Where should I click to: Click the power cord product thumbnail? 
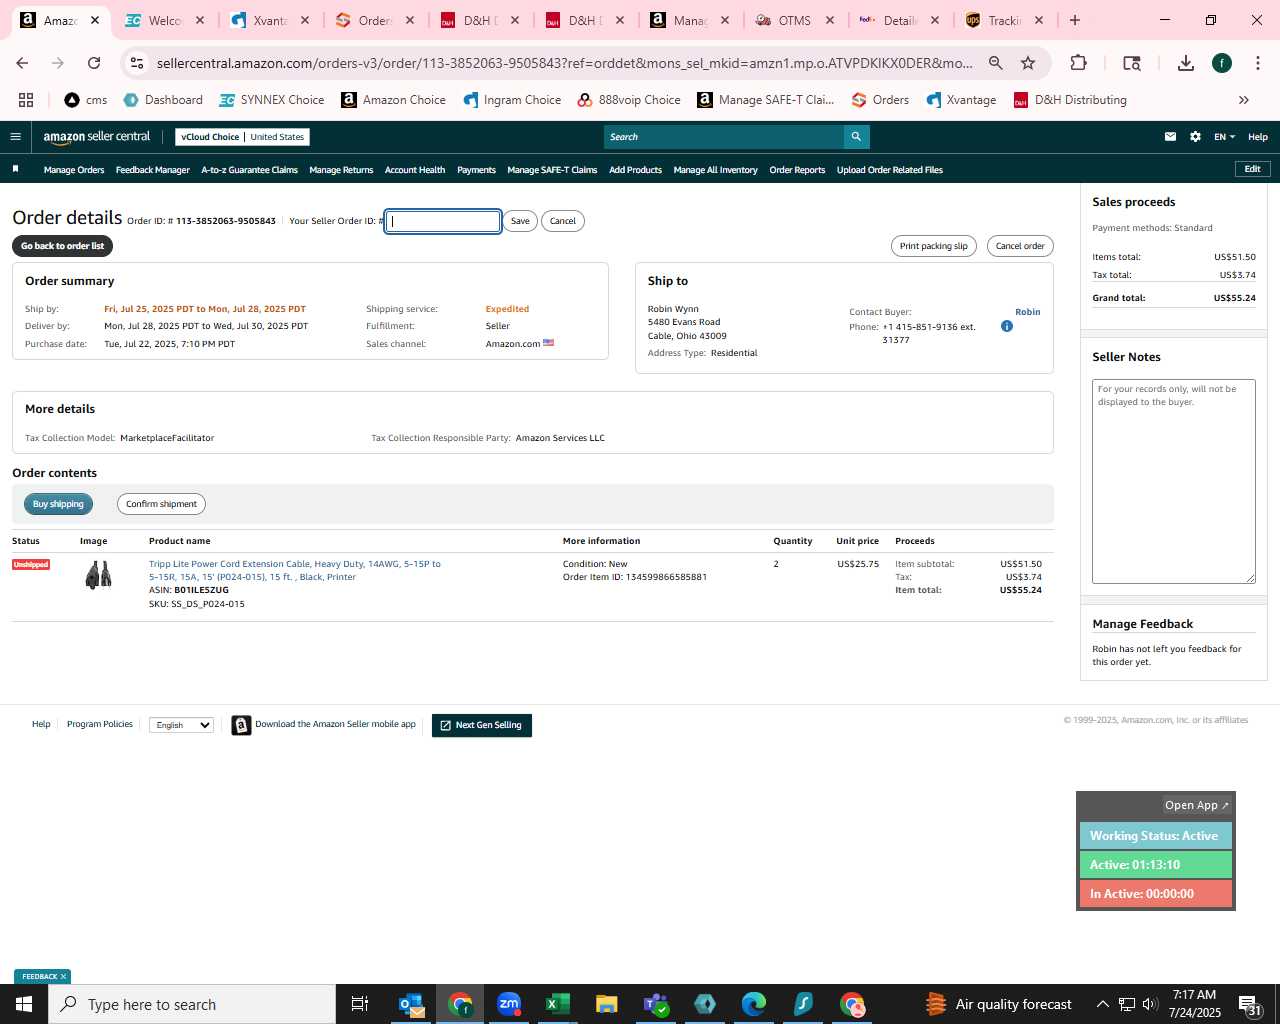pyautogui.click(x=98, y=574)
